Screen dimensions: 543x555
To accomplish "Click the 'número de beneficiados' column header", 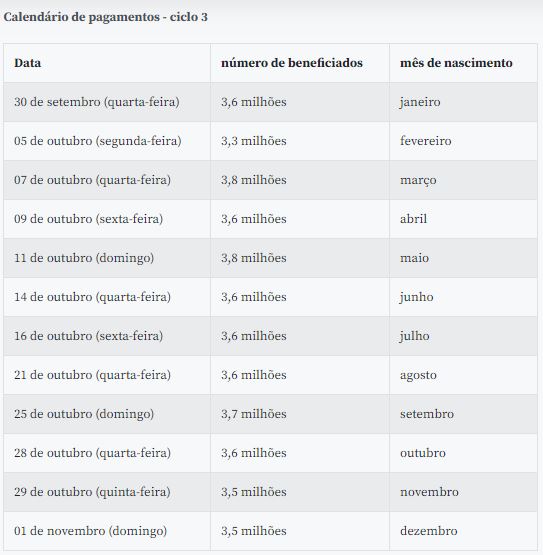I will tap(300, 63).
